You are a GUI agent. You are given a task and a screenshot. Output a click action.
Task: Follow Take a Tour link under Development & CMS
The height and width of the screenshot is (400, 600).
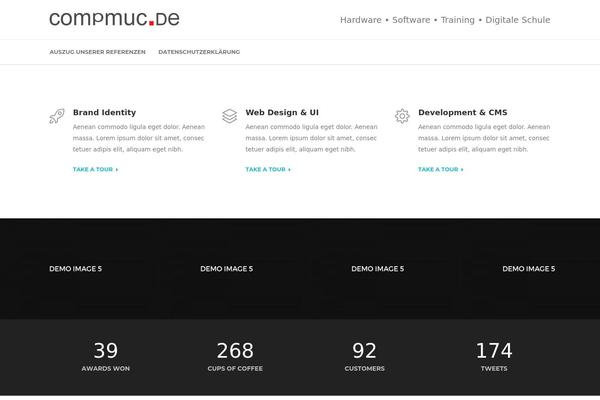[x=440, y=169]
